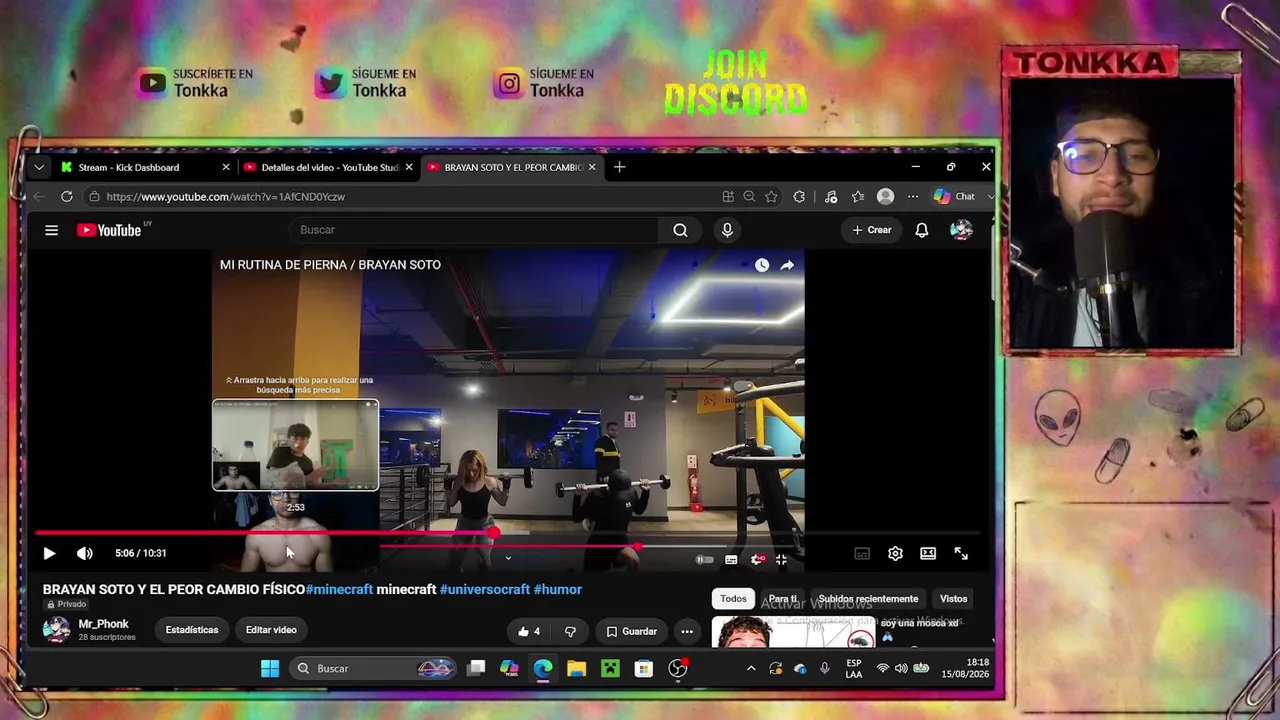Click the Edge address bar URL

coord(226,197)
